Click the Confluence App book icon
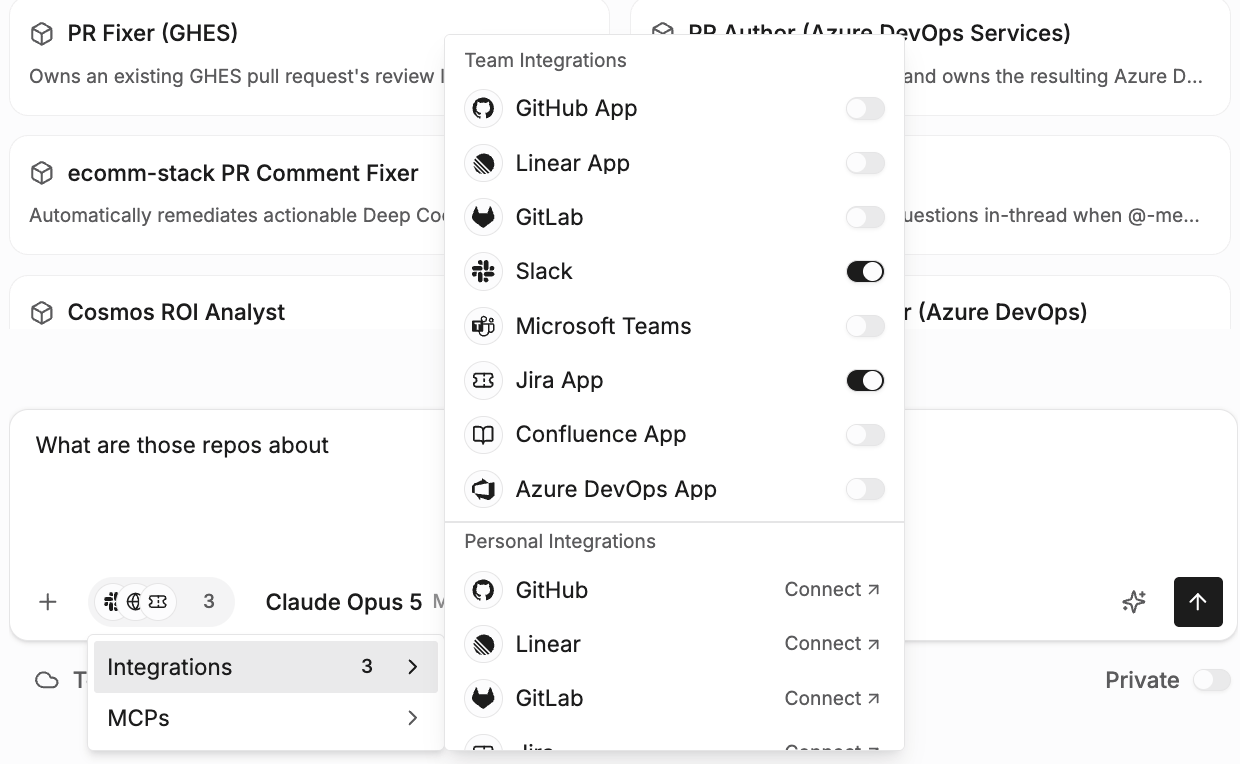 point(484,434)
